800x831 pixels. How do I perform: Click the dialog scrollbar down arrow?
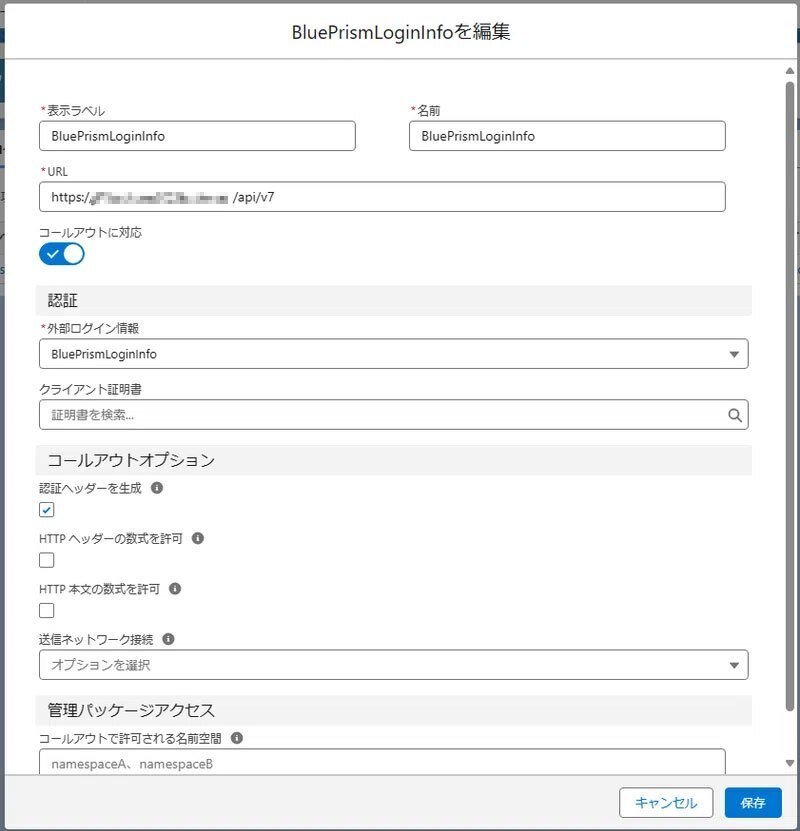click(x=789, y=764)
